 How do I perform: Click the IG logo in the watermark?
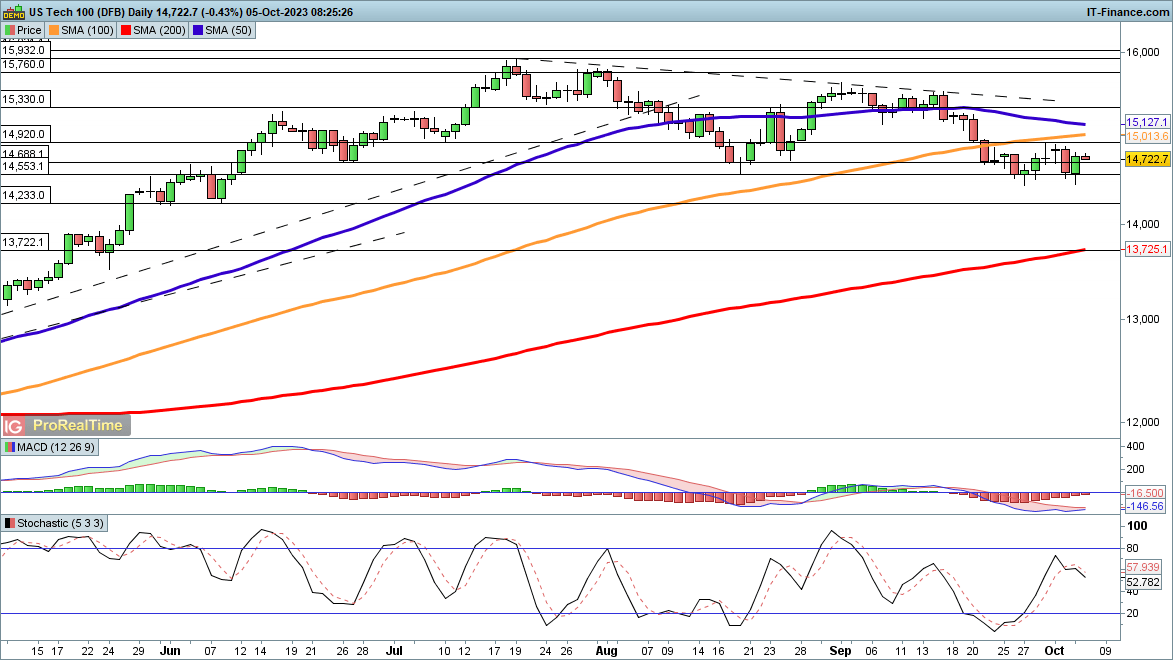pos(13,426)
